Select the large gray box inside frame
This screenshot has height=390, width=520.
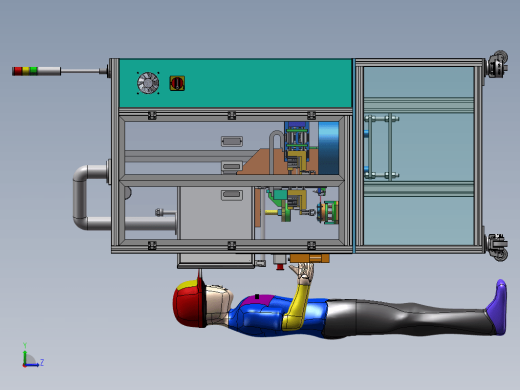[216, 213]
